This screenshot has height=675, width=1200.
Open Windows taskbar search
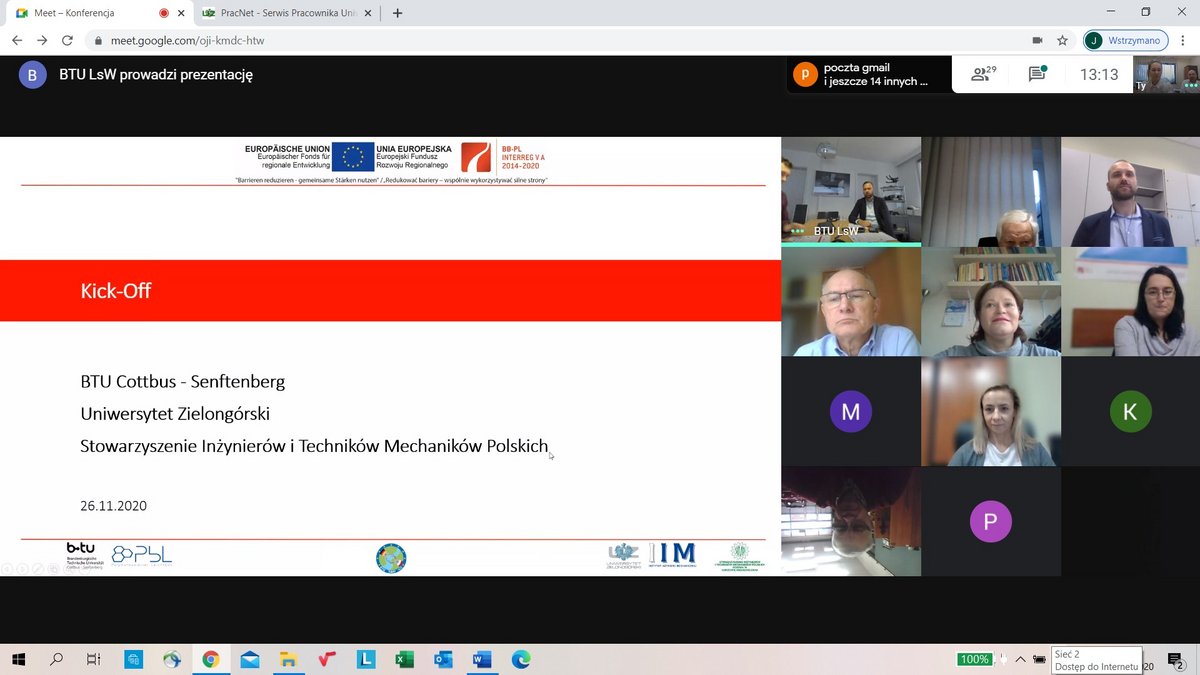tap(56, 659)
